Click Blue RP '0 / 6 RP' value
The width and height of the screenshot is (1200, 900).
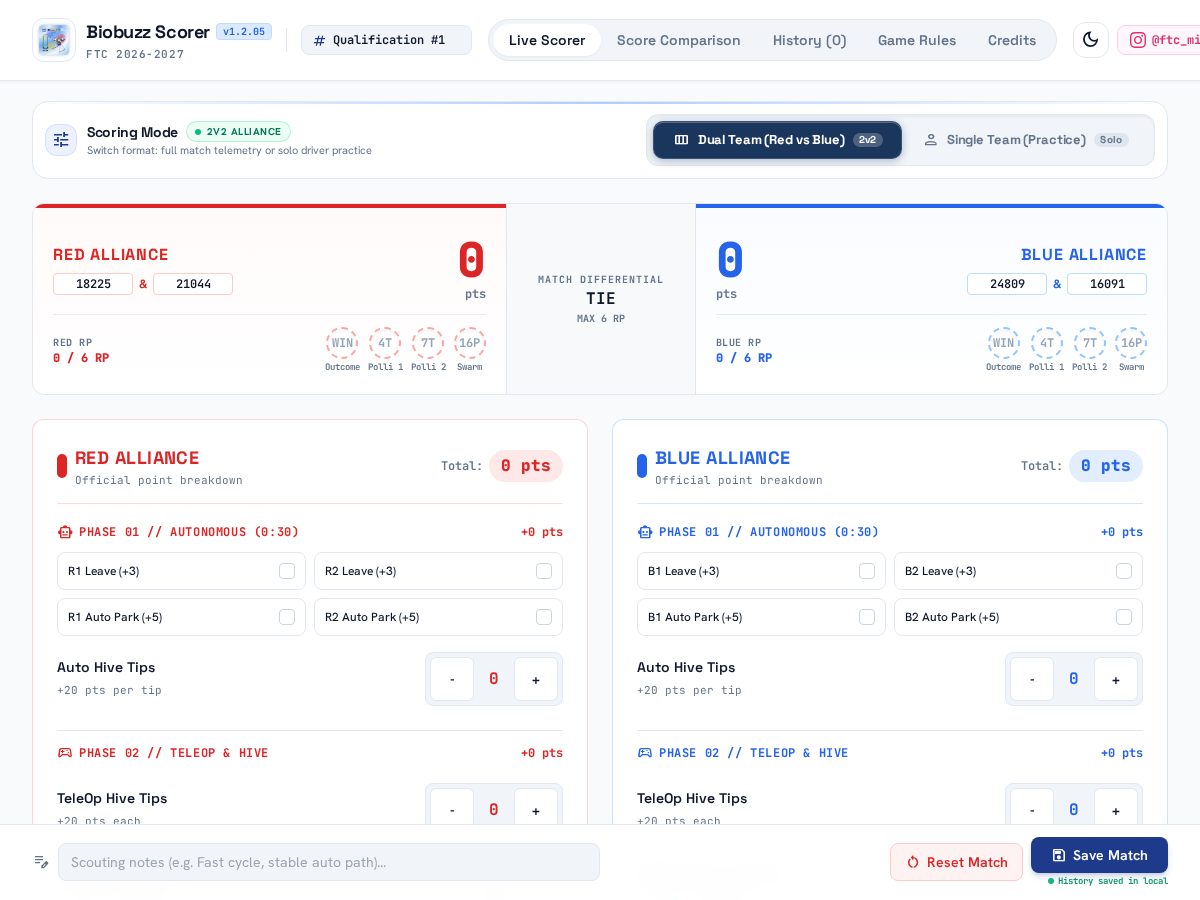tap(744, 358)
